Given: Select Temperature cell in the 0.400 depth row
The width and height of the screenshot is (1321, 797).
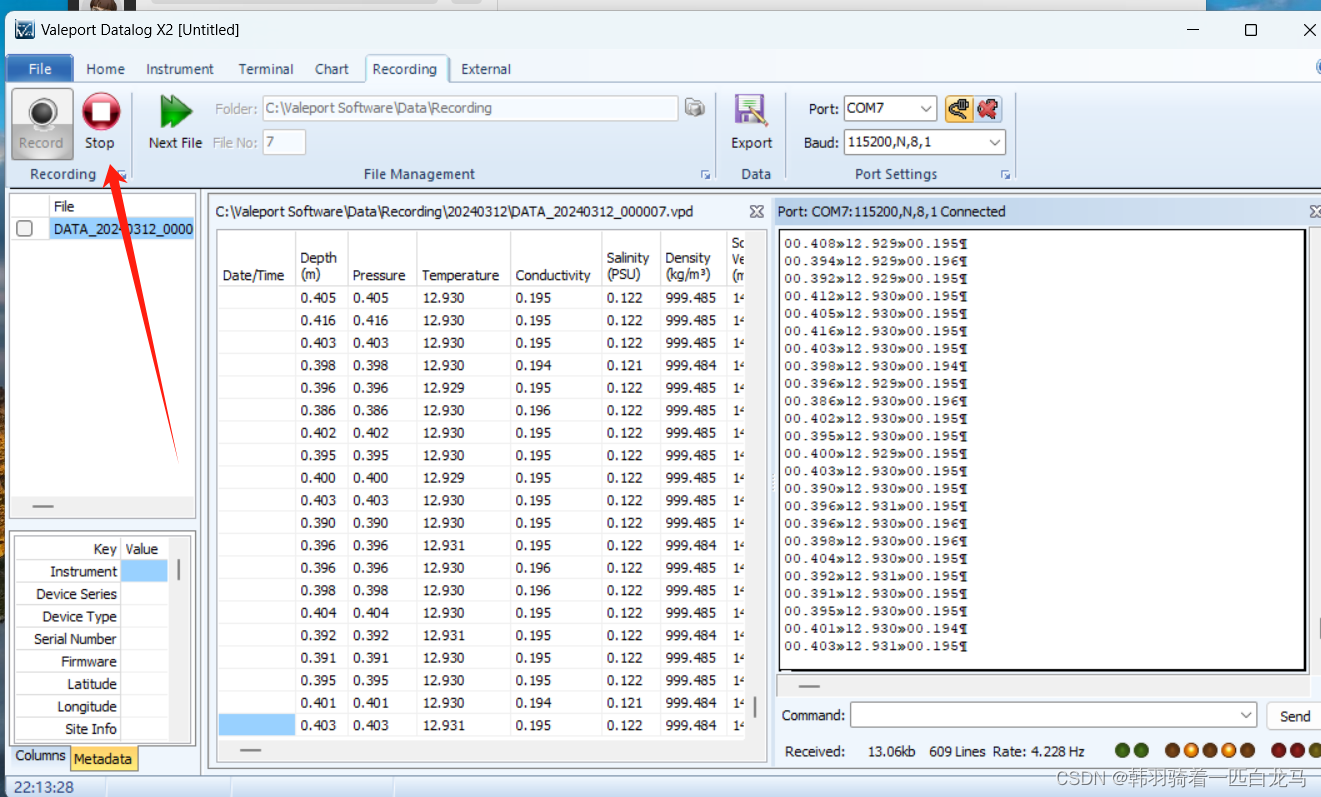Looking at the screenshot, I should 464,478.
